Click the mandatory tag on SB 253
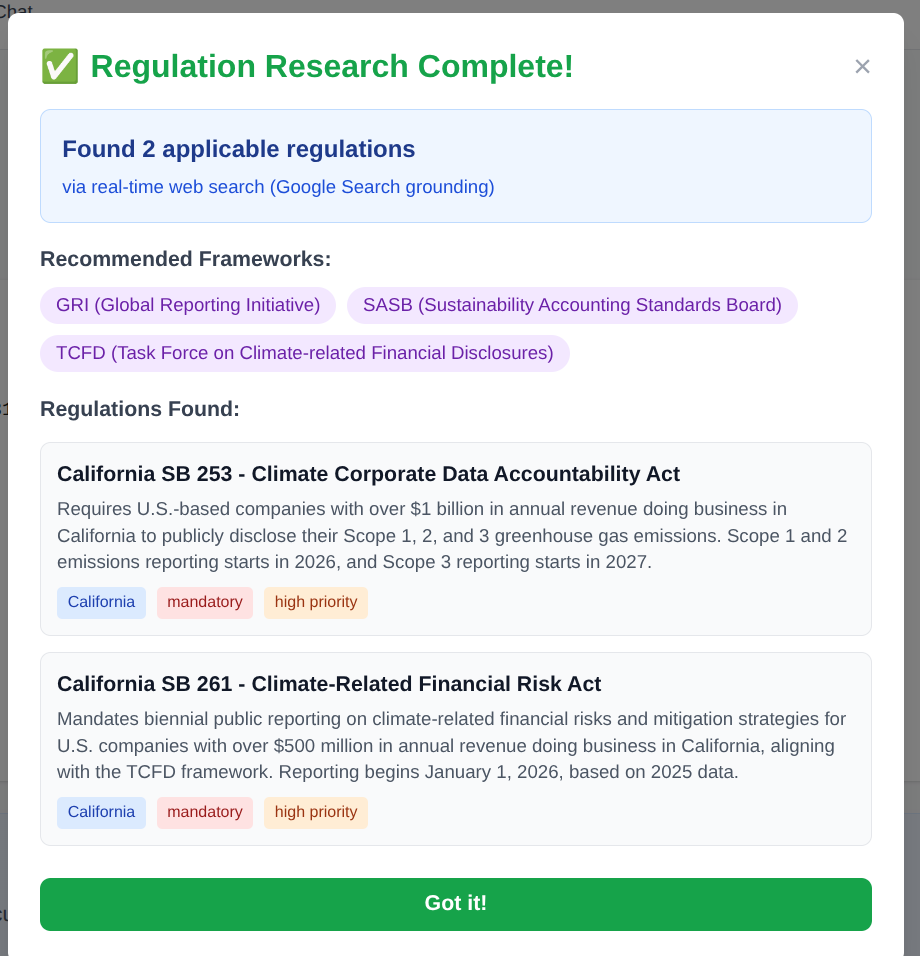 204,602
